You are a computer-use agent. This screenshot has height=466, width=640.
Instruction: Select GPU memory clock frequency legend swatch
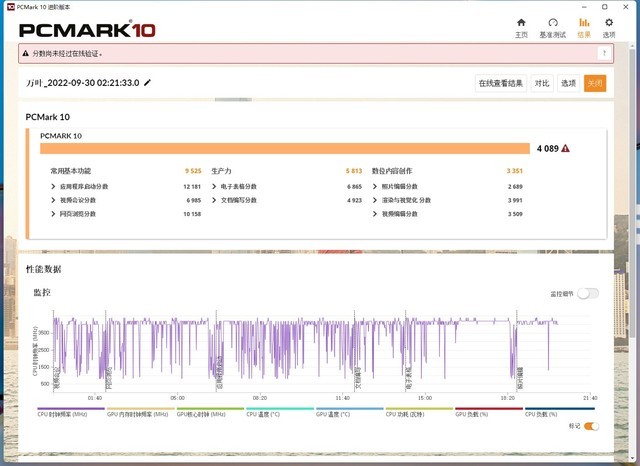pyautogui.click(x=140, y=408)
